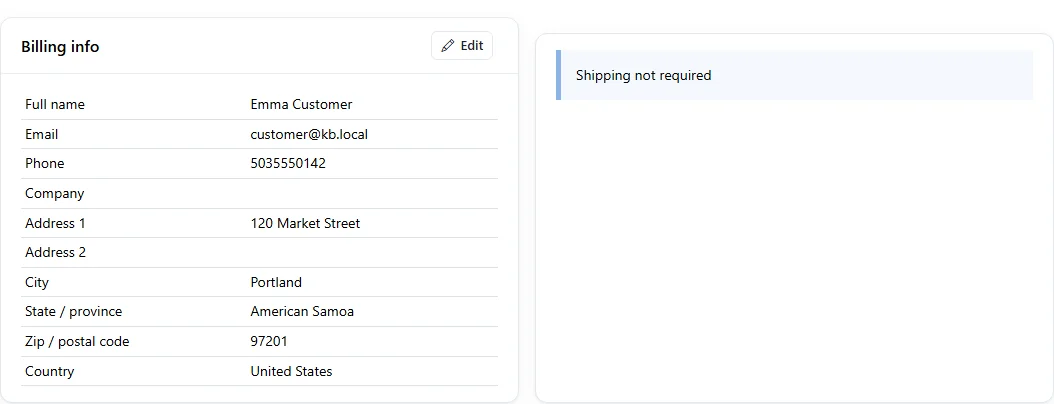Screen dimensions: 1054x404
Task: Click the City field label
Action: [37, 282]
